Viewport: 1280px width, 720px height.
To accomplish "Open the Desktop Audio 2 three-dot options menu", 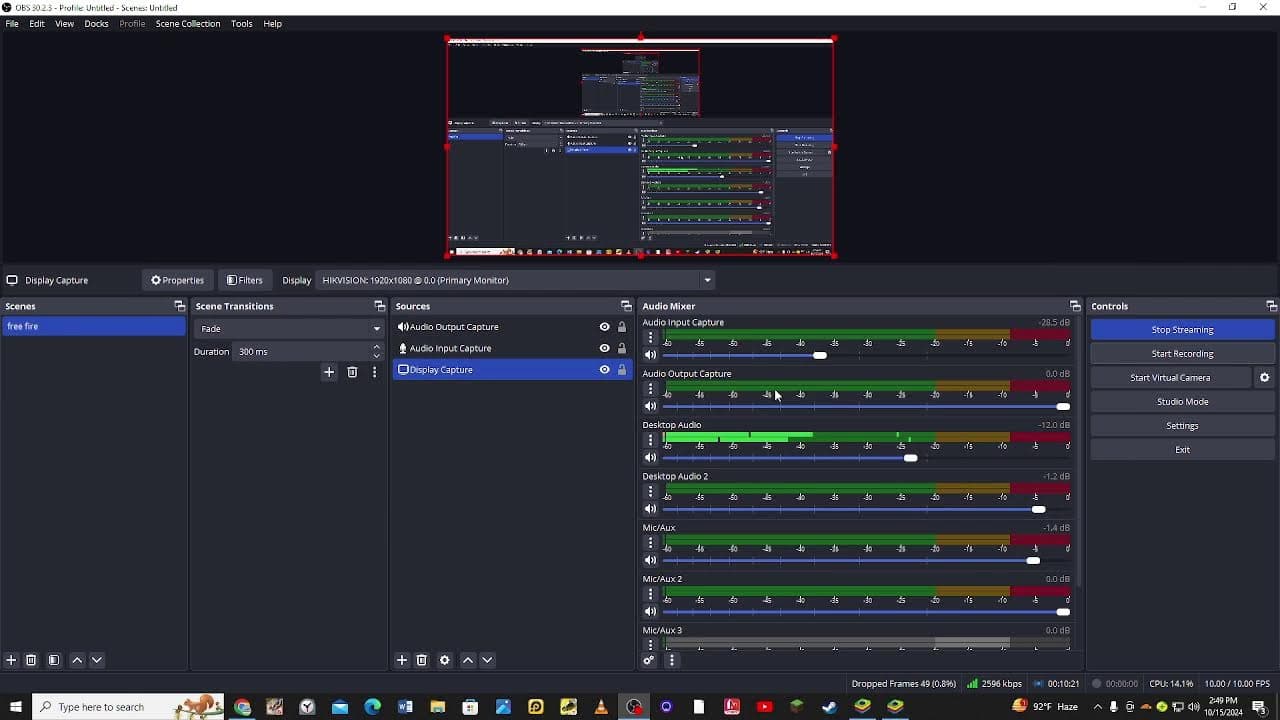I will [650, 492].
